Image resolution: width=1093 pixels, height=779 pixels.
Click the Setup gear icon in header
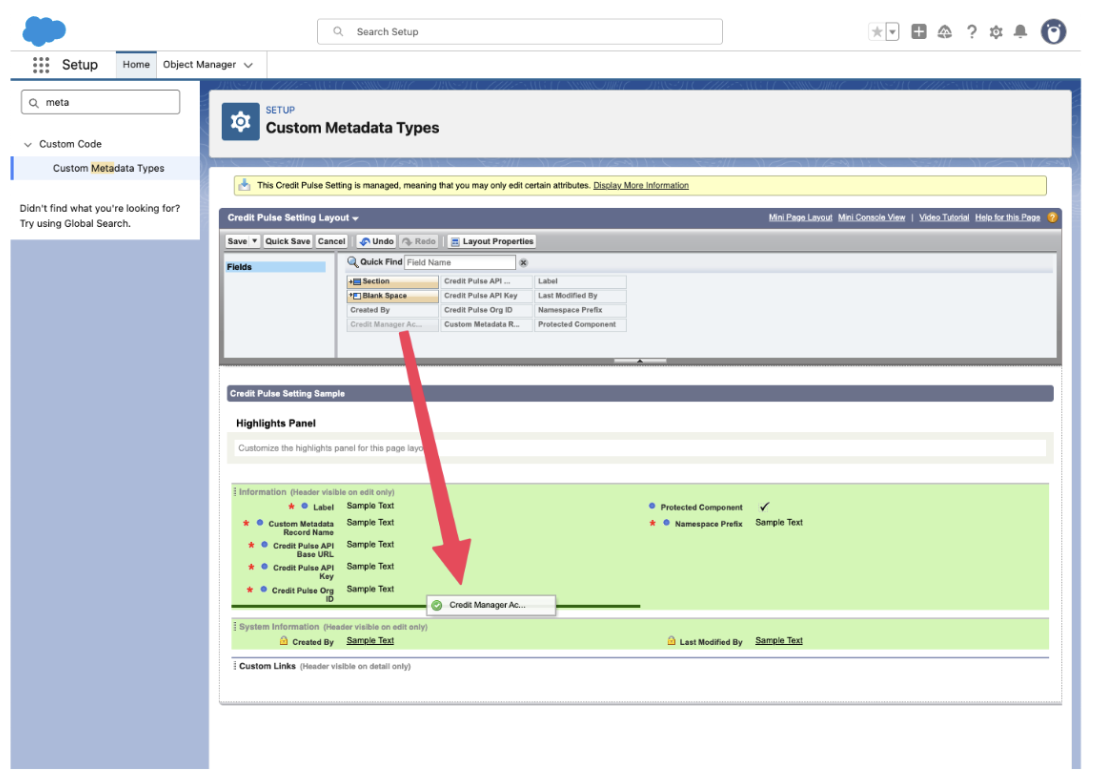point(995,32)
